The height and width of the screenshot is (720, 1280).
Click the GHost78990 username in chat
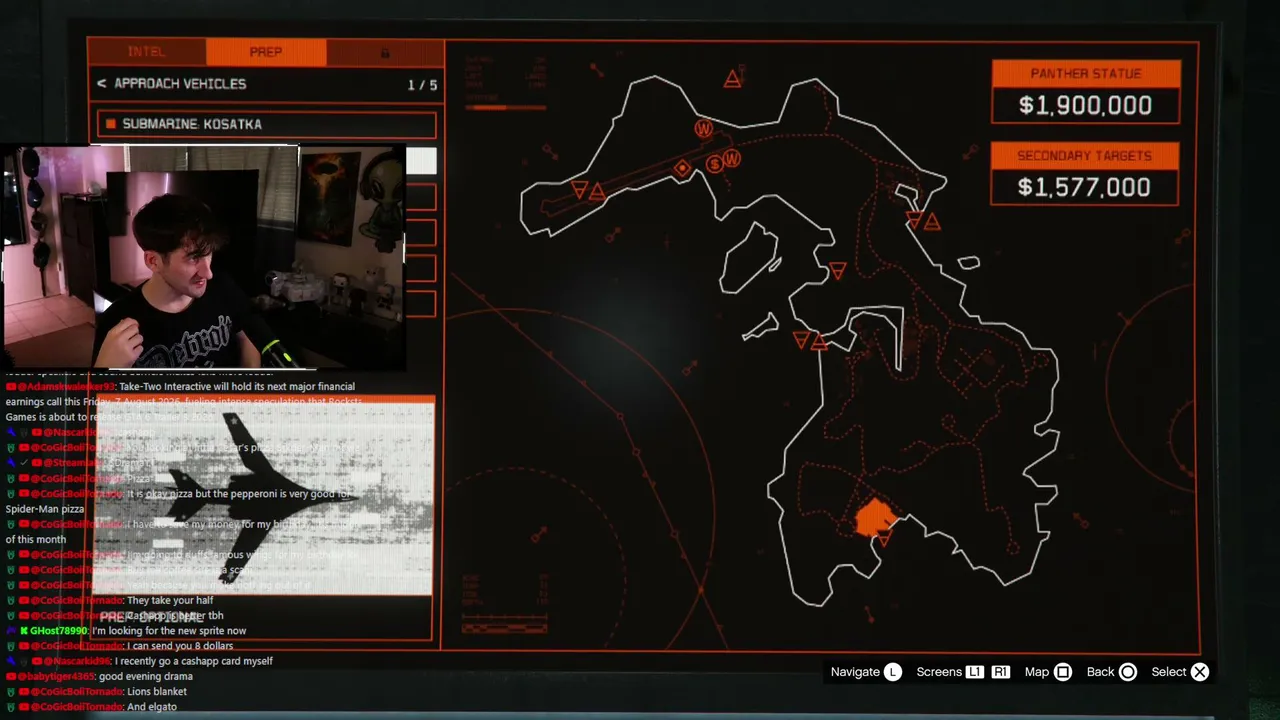[x=59, y=631]
